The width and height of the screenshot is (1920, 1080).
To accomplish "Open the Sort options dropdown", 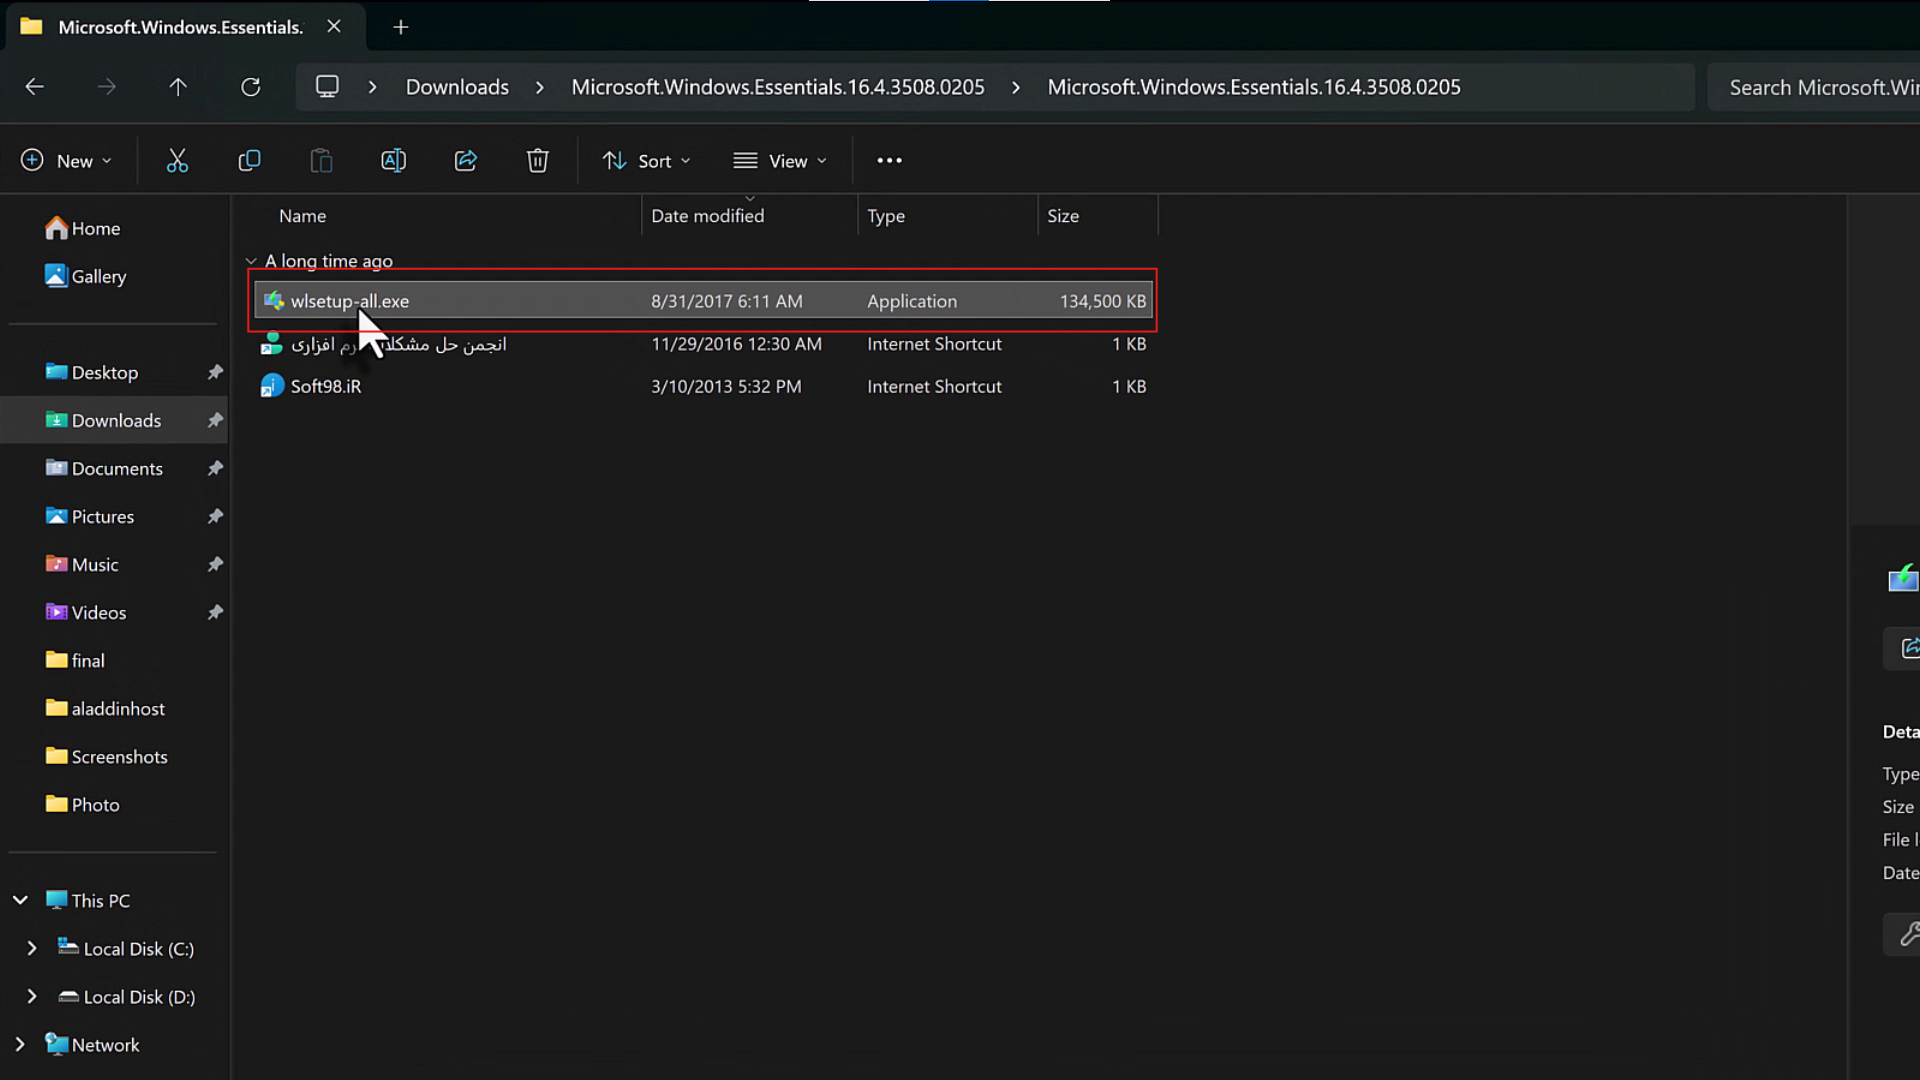I will point(646,160).
